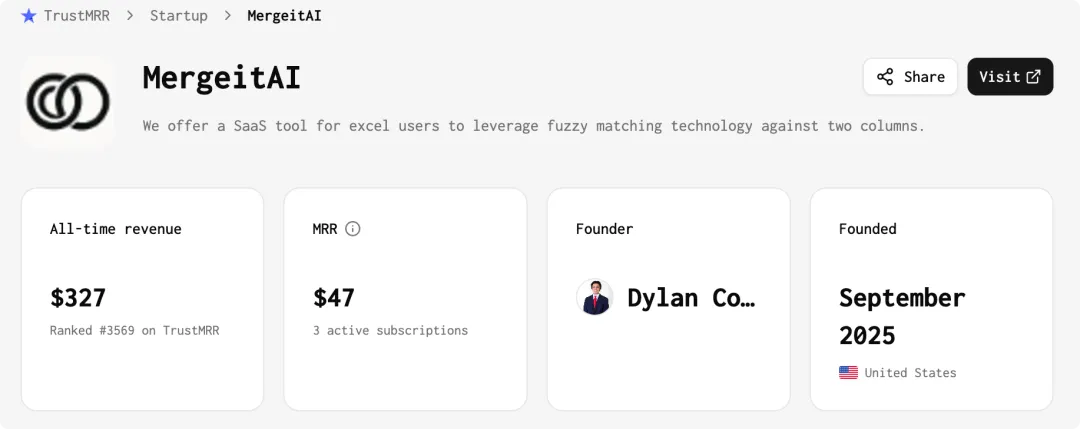Select the MergeitAI breadcrumb text

(284, 16)
